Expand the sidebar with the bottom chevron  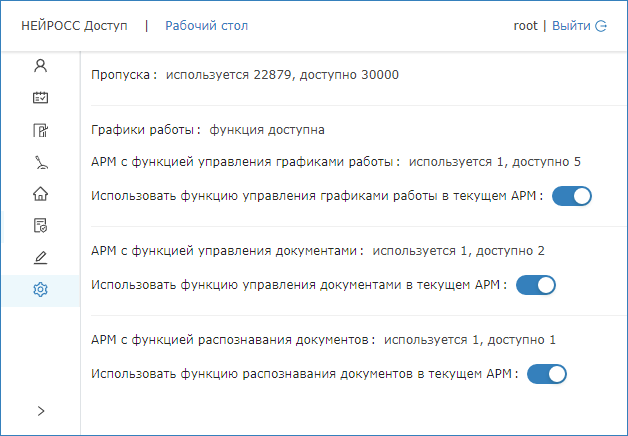(40, 410)
